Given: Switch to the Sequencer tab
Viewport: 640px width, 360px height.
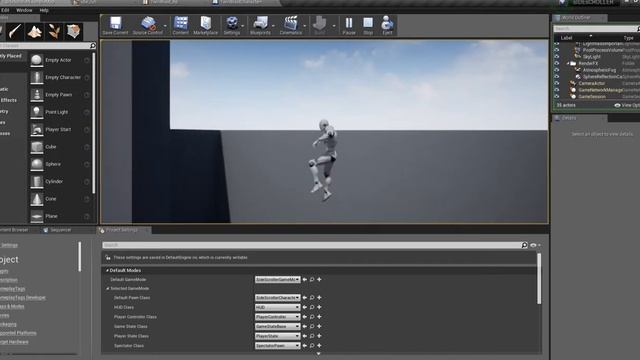Looking at the screenshot, I should (57, 230).
